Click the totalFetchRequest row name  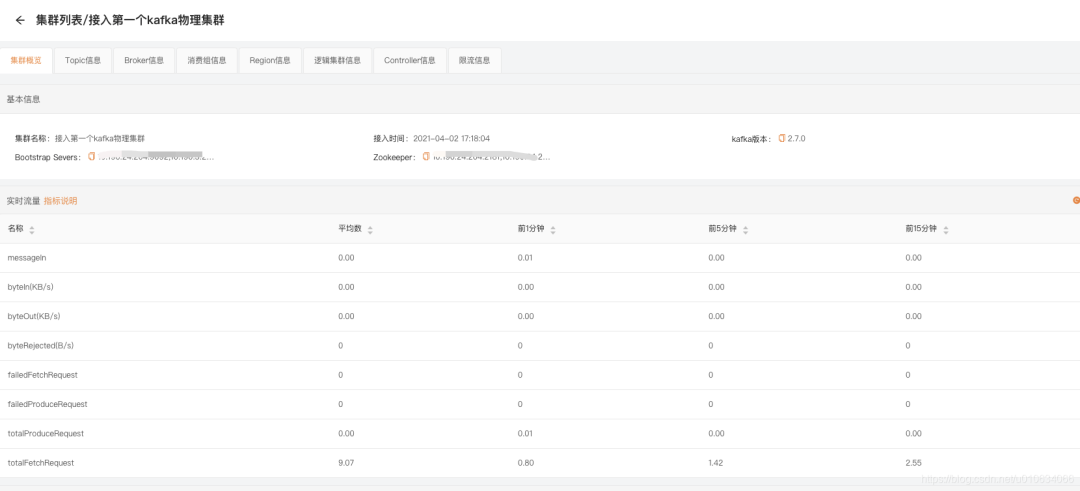tap(41, 463)
